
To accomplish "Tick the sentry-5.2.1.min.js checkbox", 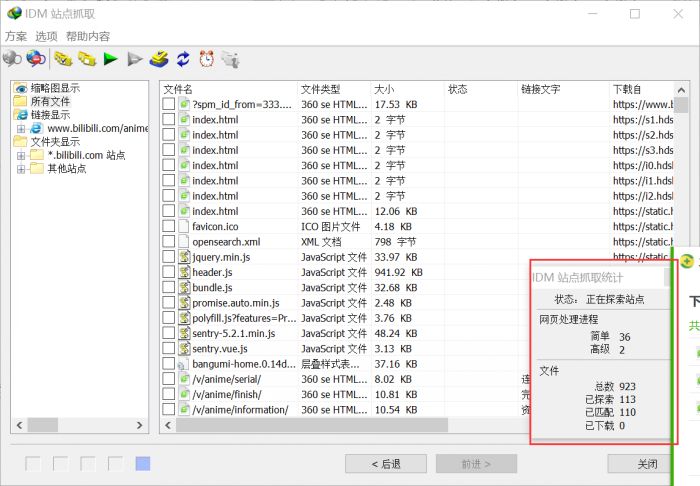I will pos(169,333).
